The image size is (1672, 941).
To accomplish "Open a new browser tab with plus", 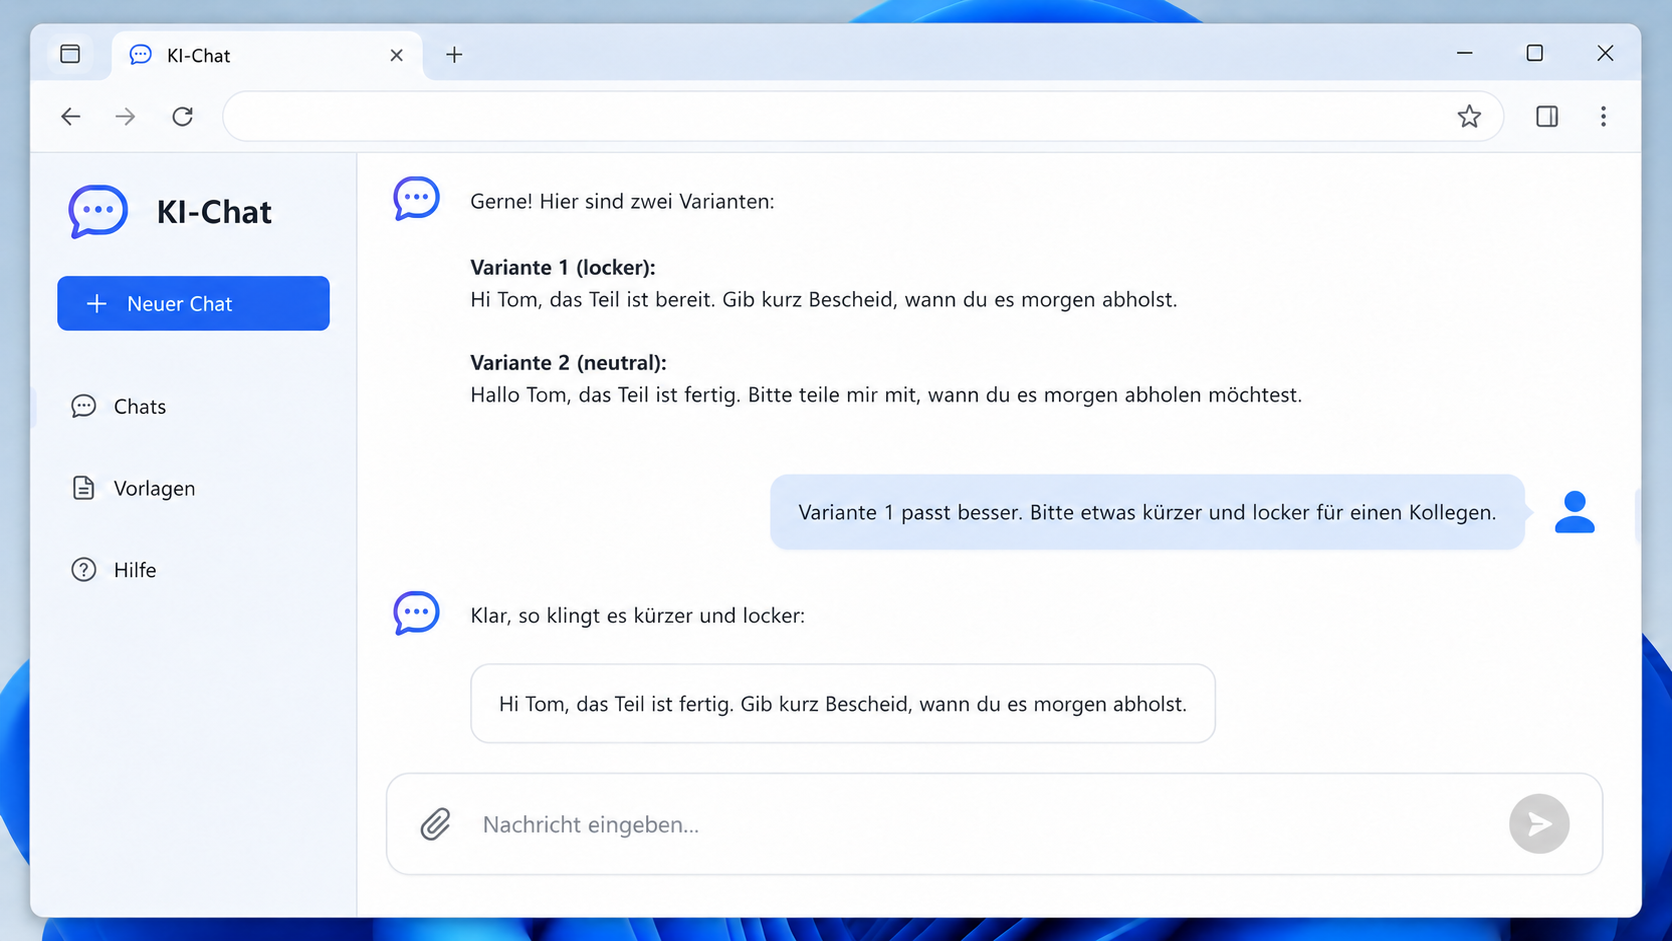I will 454,55.
